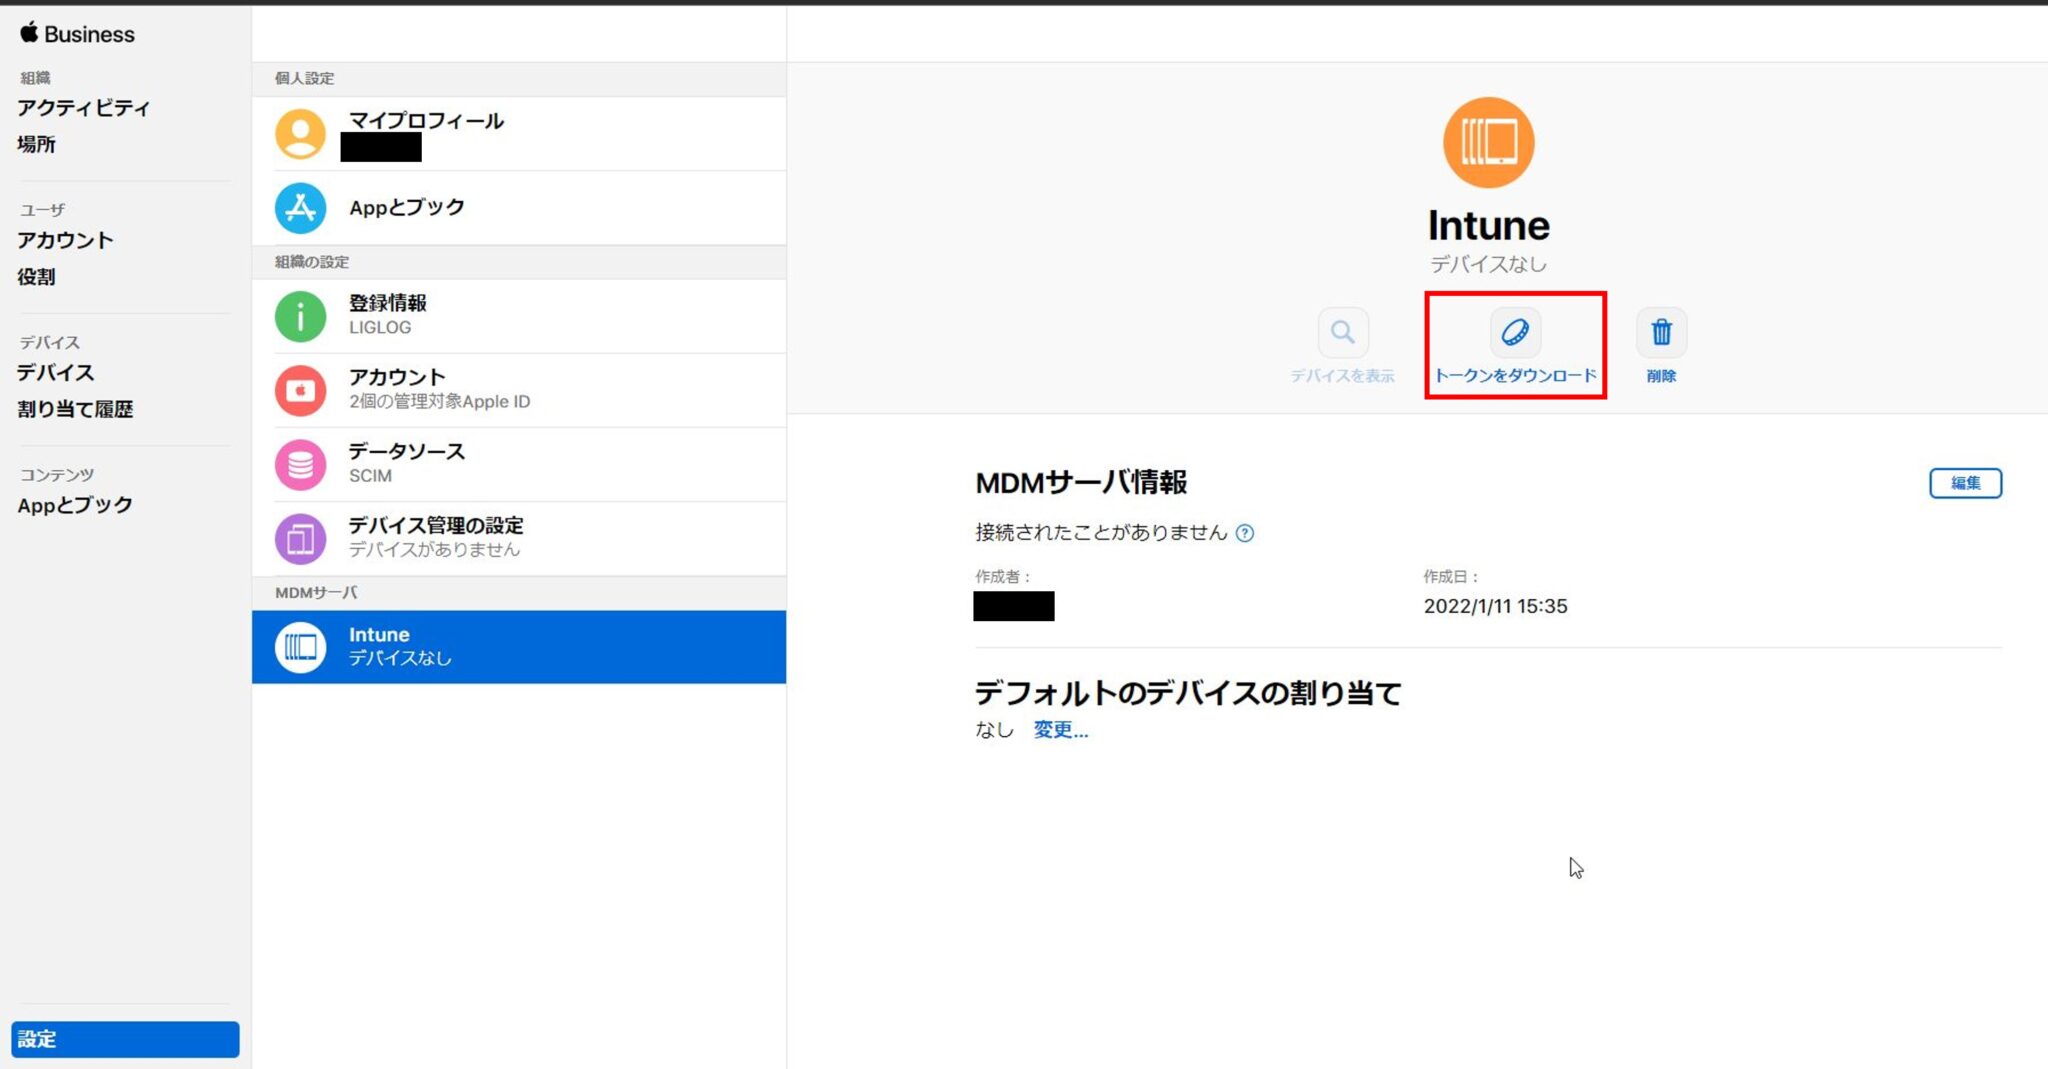Open the データソース SCIM database icon
The height and width of the screenshot is (1069, 2048).
click(299, 463)
